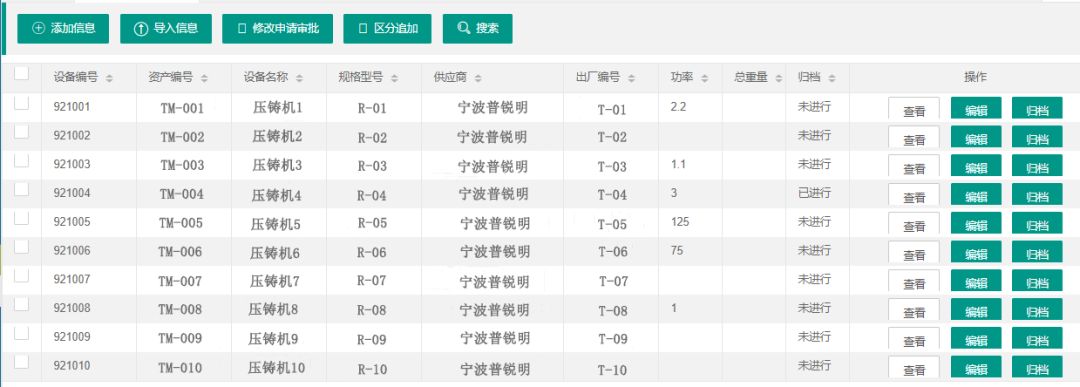Image resolution: width=1080 pixels, height=387 pixels.
Task: Check the box for row 921005
Action: tap(21, 218)
